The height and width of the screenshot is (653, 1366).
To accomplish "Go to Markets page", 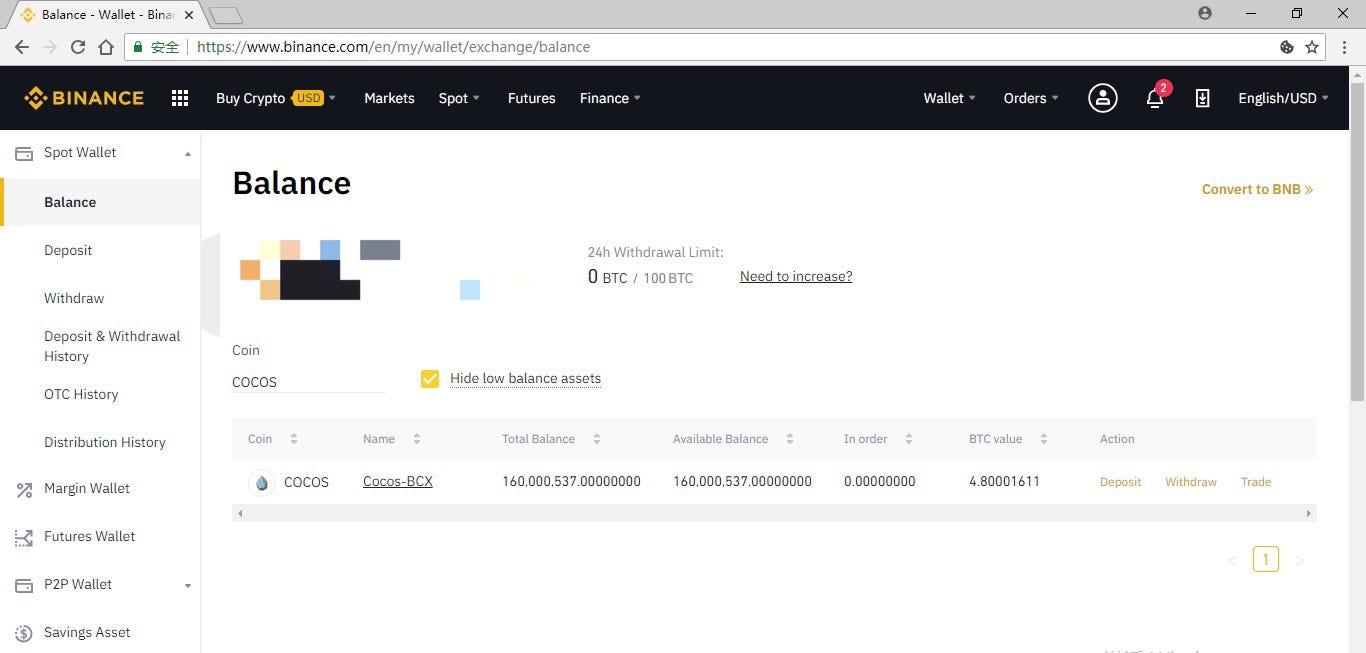I will (x=389, y=98).
